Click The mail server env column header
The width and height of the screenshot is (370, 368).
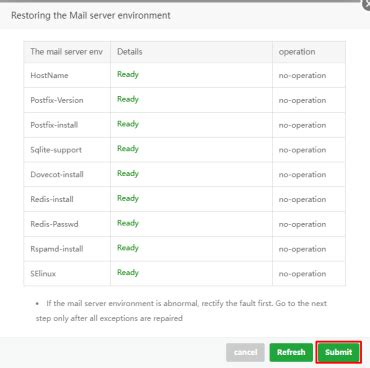pyautogui.click(x=66, y=52)
